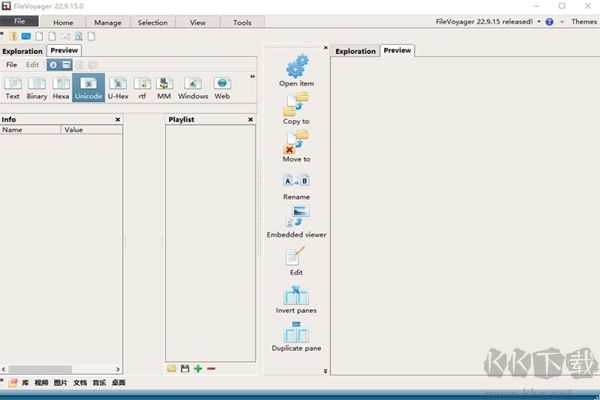Open playlist with the folder icon
The height and width of the screenshot is (400, 600).
171,369
